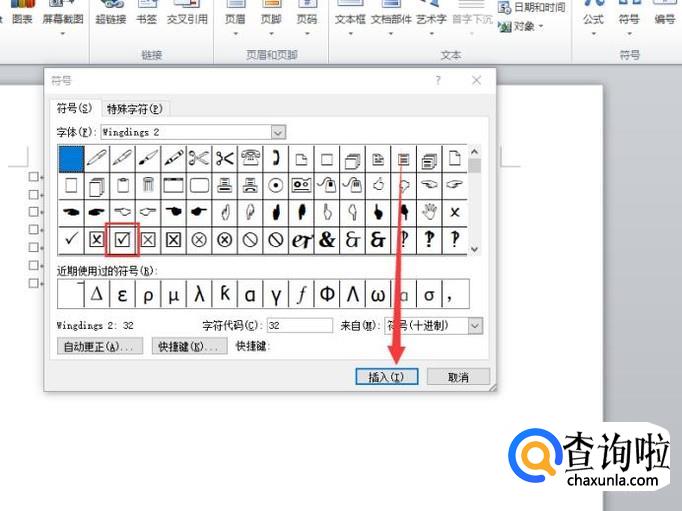Insert WordArt from ribbon

(x=431, y=17)
